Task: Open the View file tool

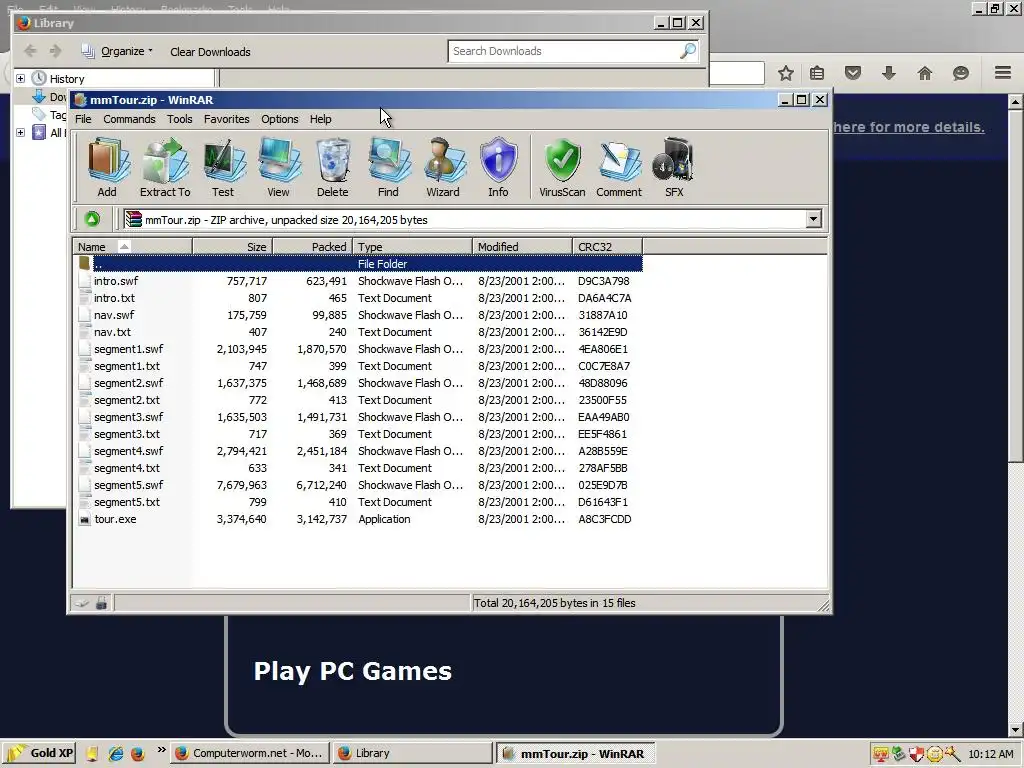Action: (278, 167)
